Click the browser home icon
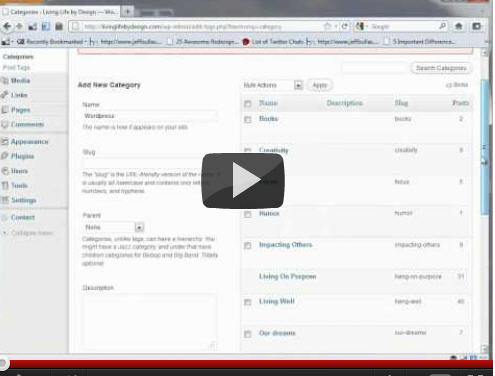 point(458,26)
